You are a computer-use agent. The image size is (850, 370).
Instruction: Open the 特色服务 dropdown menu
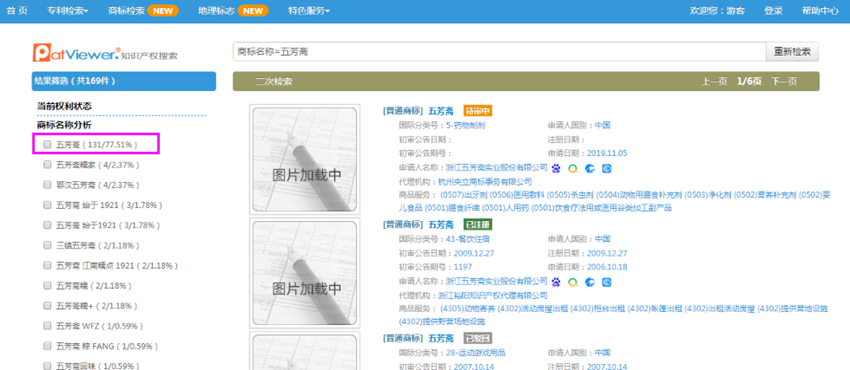click(x=309, y=11)
